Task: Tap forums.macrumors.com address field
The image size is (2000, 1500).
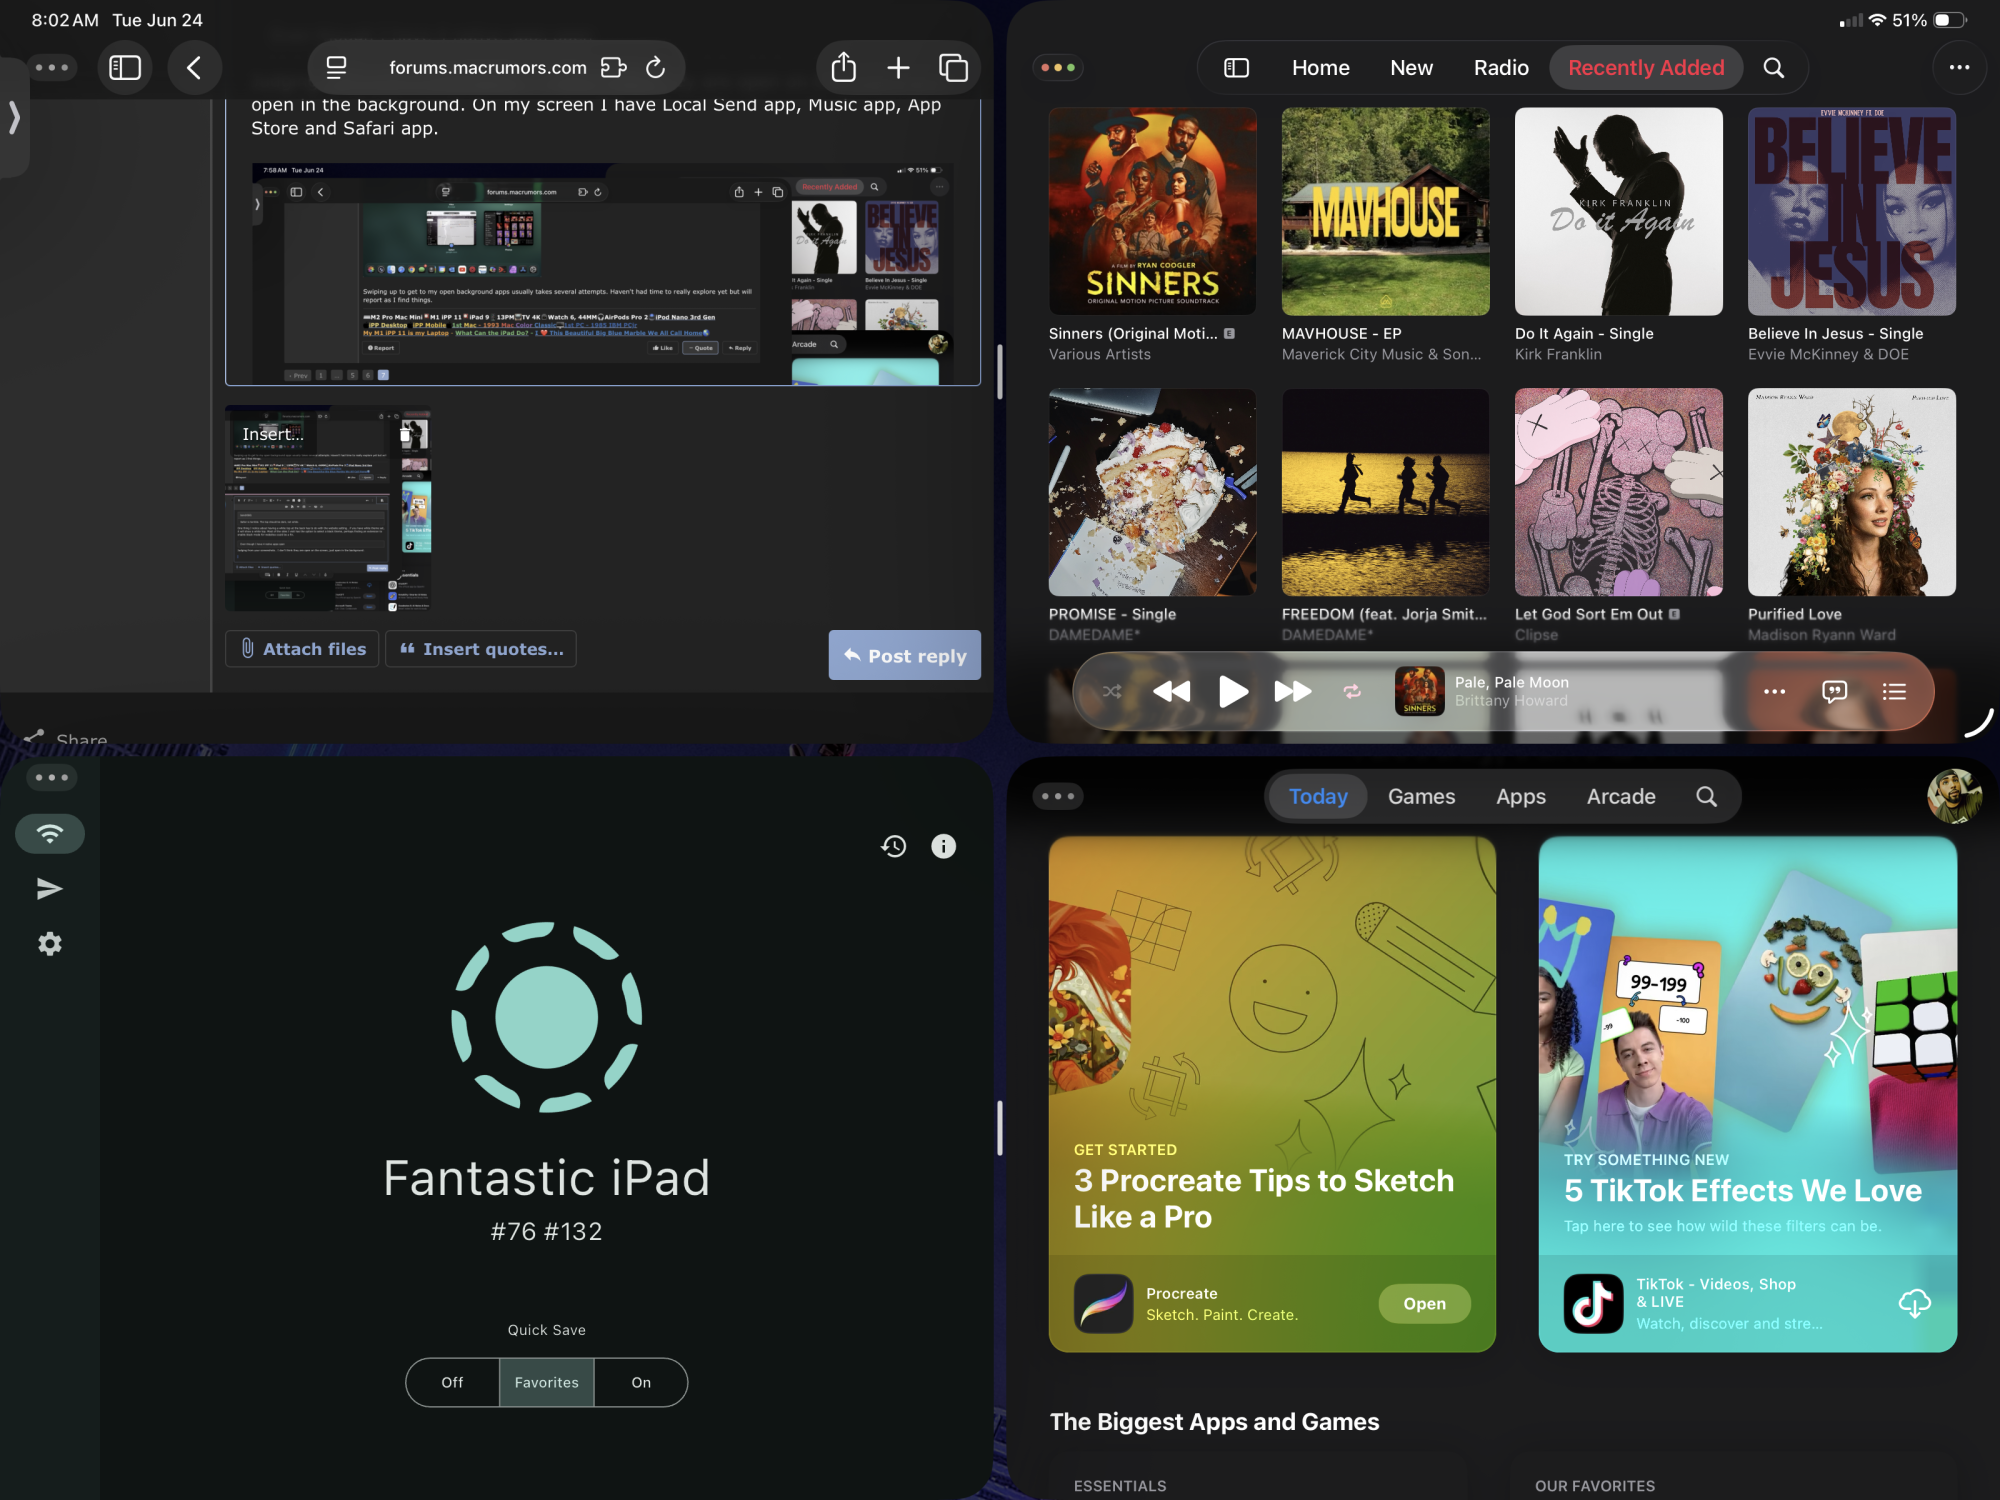Action: click(487, 68)
